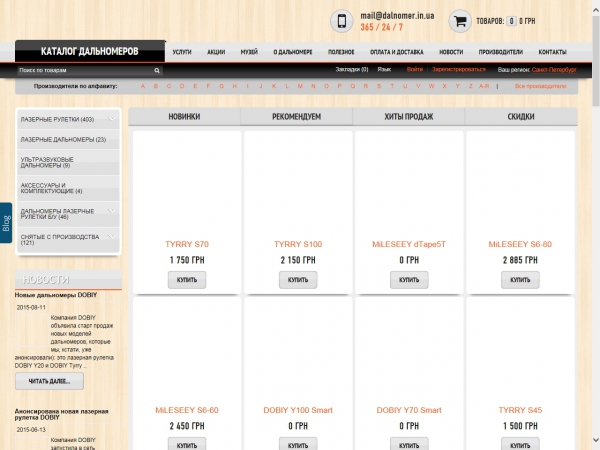The height and width of the screenshot is (450, 600).
Task: Open the Акции menu item
Action: (x=216, y=52)
